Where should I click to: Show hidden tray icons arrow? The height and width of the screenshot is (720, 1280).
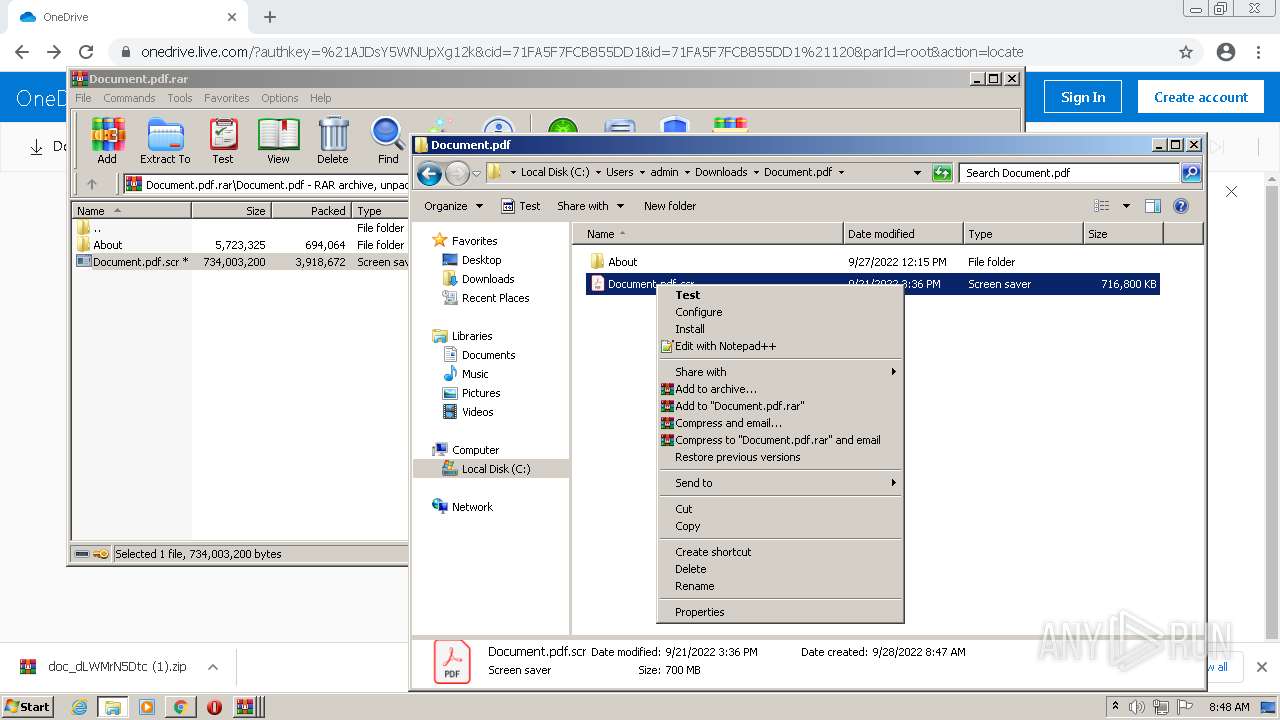(1115, 707)
